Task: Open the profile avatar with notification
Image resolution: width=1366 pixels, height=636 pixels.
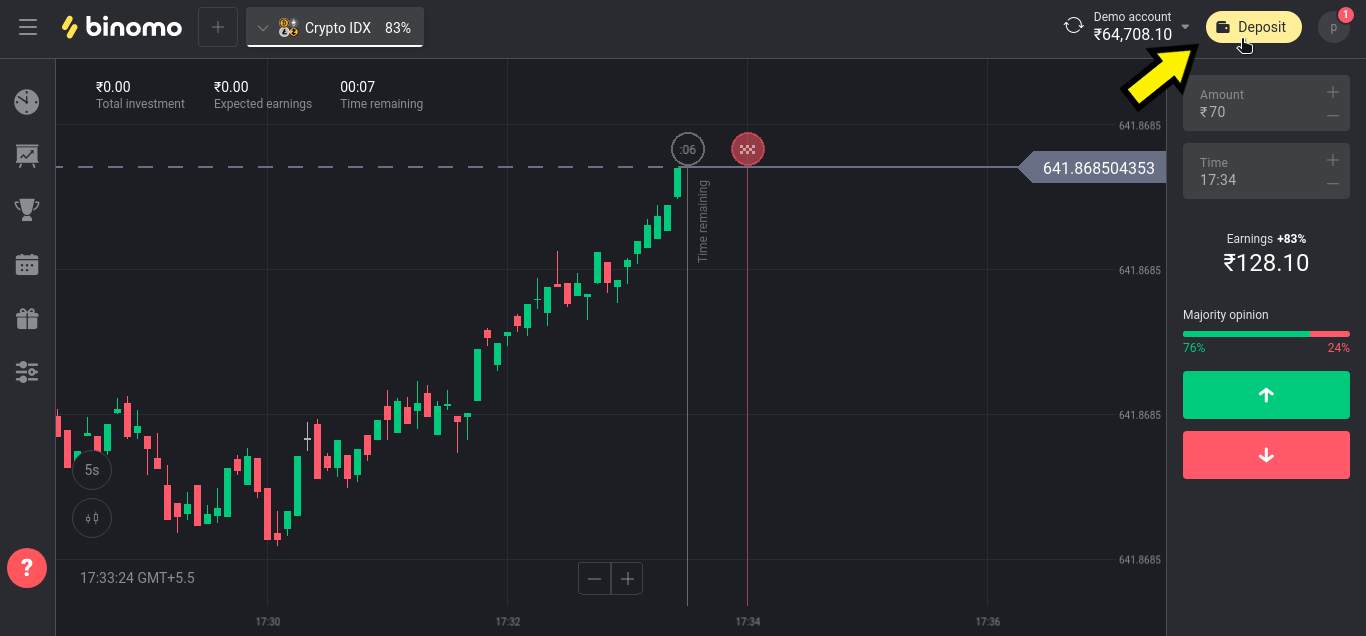Action: coord(1333,27)
